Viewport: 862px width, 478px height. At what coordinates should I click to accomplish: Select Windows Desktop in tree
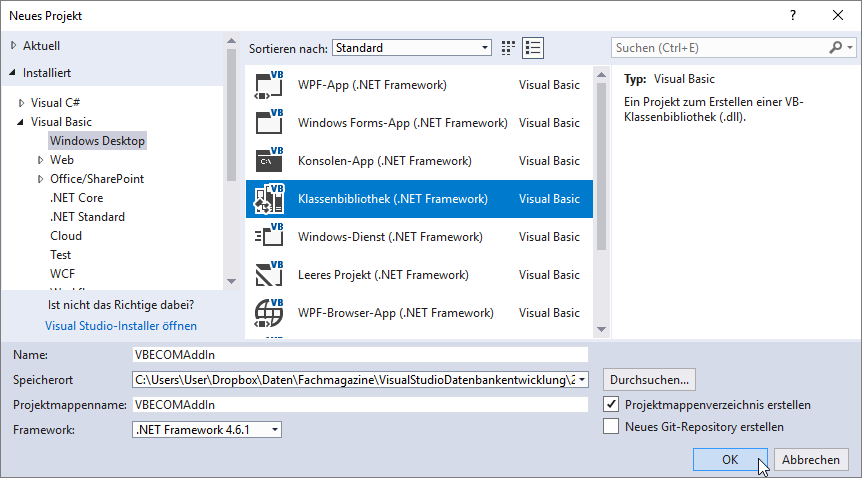click(x=97, y=141)
